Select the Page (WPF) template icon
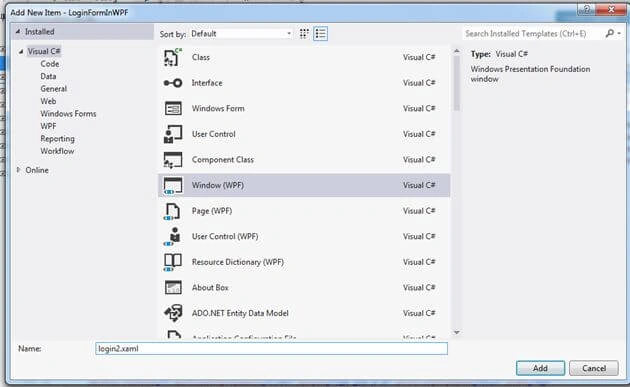This screenshot has height=387, width=630. click(x=173, y=211)
